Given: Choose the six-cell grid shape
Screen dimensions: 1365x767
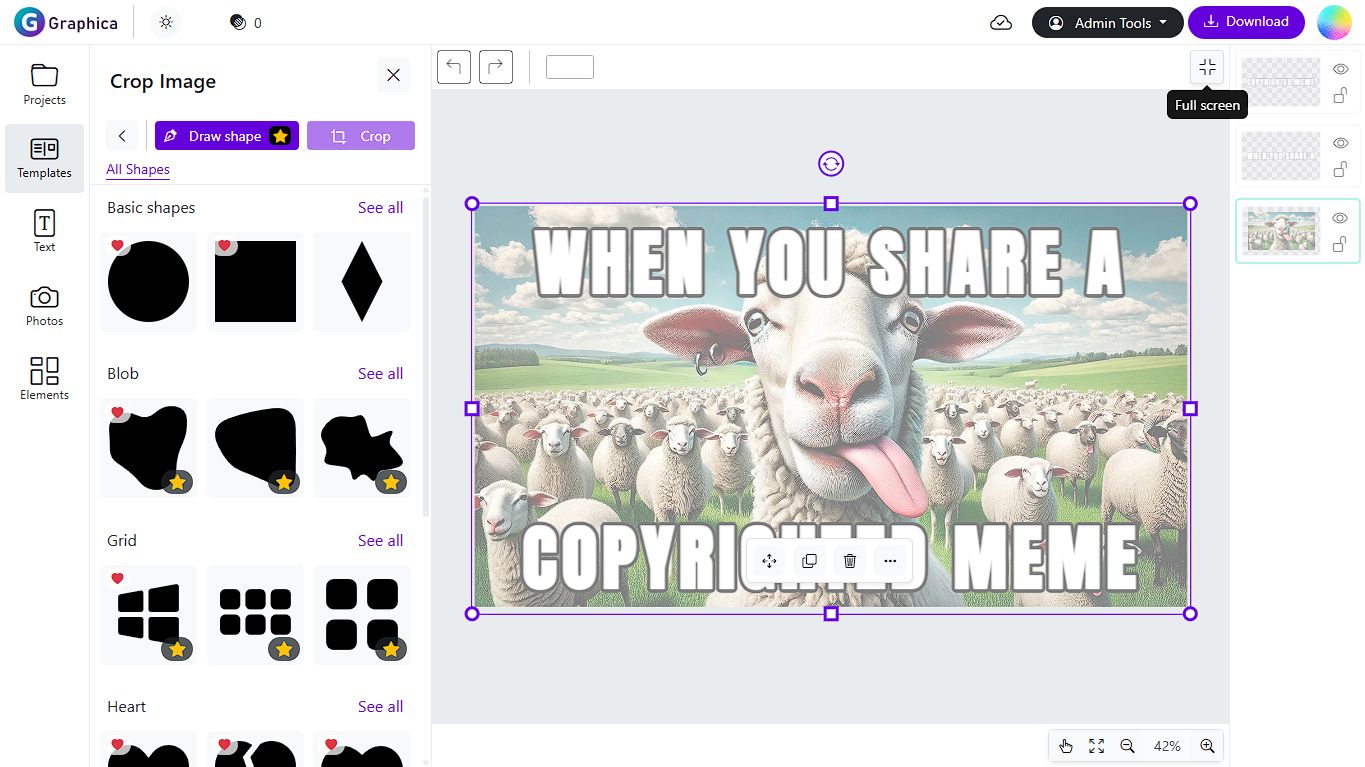Looking at the screenshot, I should tap(256, 614).
